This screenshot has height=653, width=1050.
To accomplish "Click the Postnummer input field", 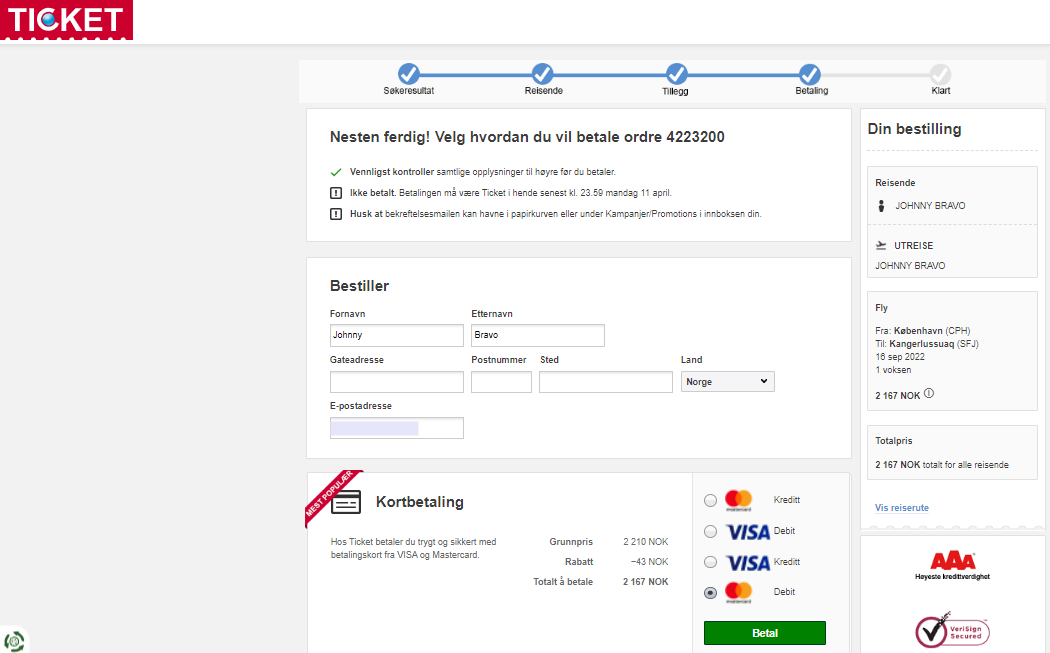I will 501,382.
